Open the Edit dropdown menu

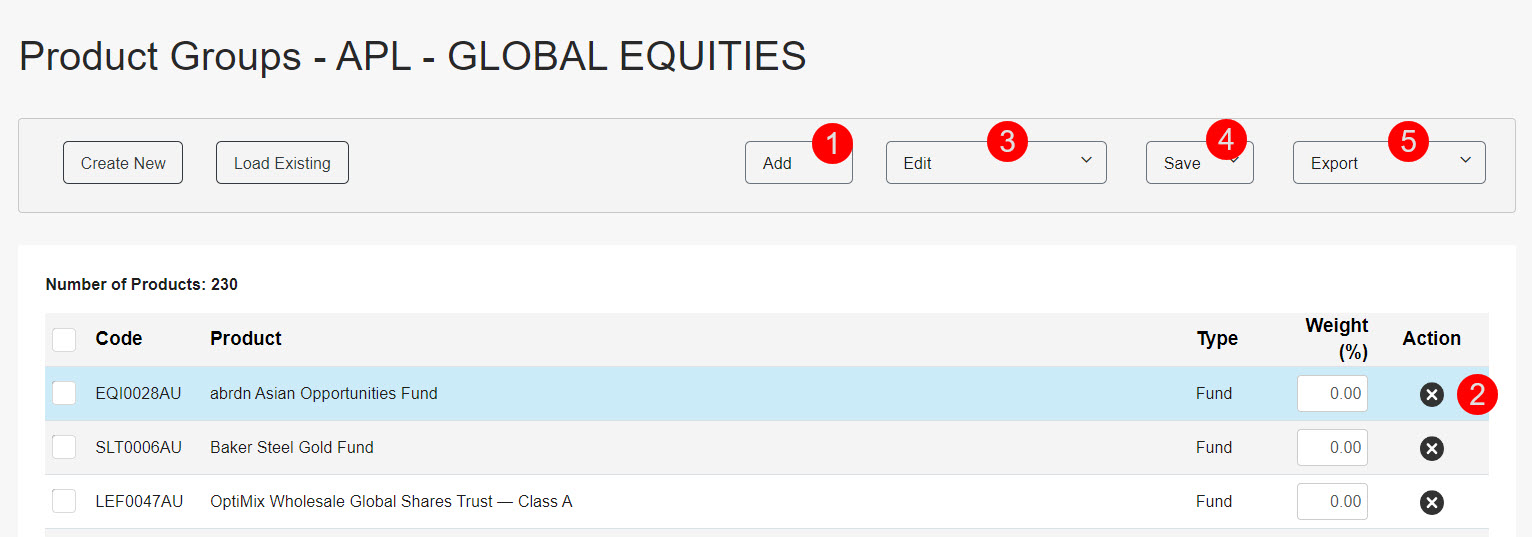(x=995, y=163)
